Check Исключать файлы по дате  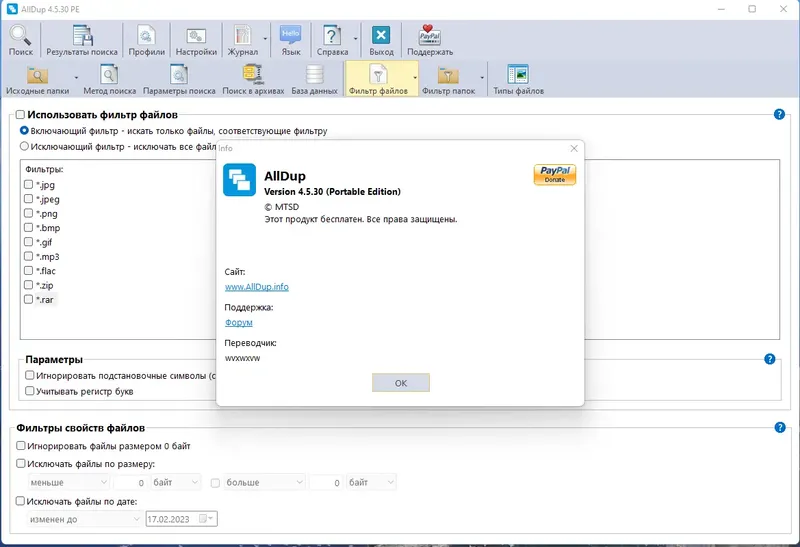(x=20, y=501)
